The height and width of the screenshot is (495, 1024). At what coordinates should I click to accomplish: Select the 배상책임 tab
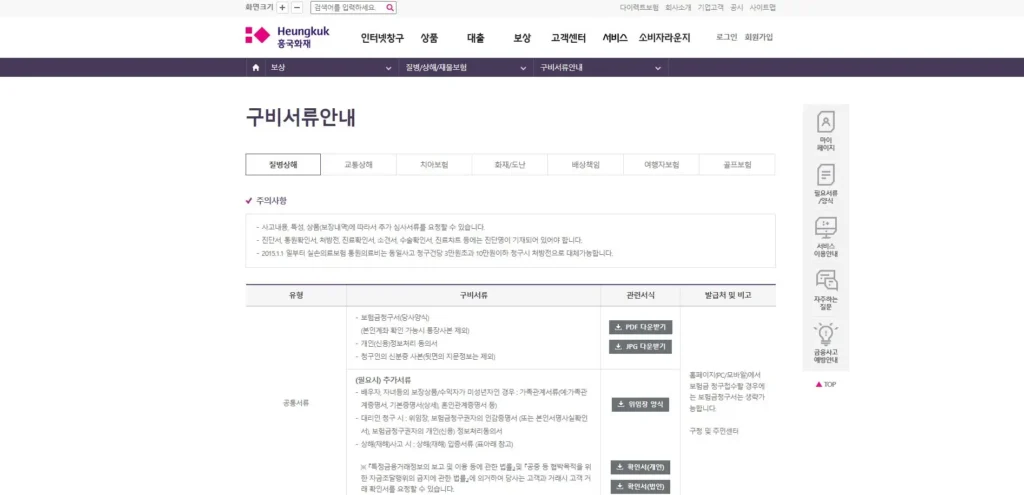[x=586, y=165]
